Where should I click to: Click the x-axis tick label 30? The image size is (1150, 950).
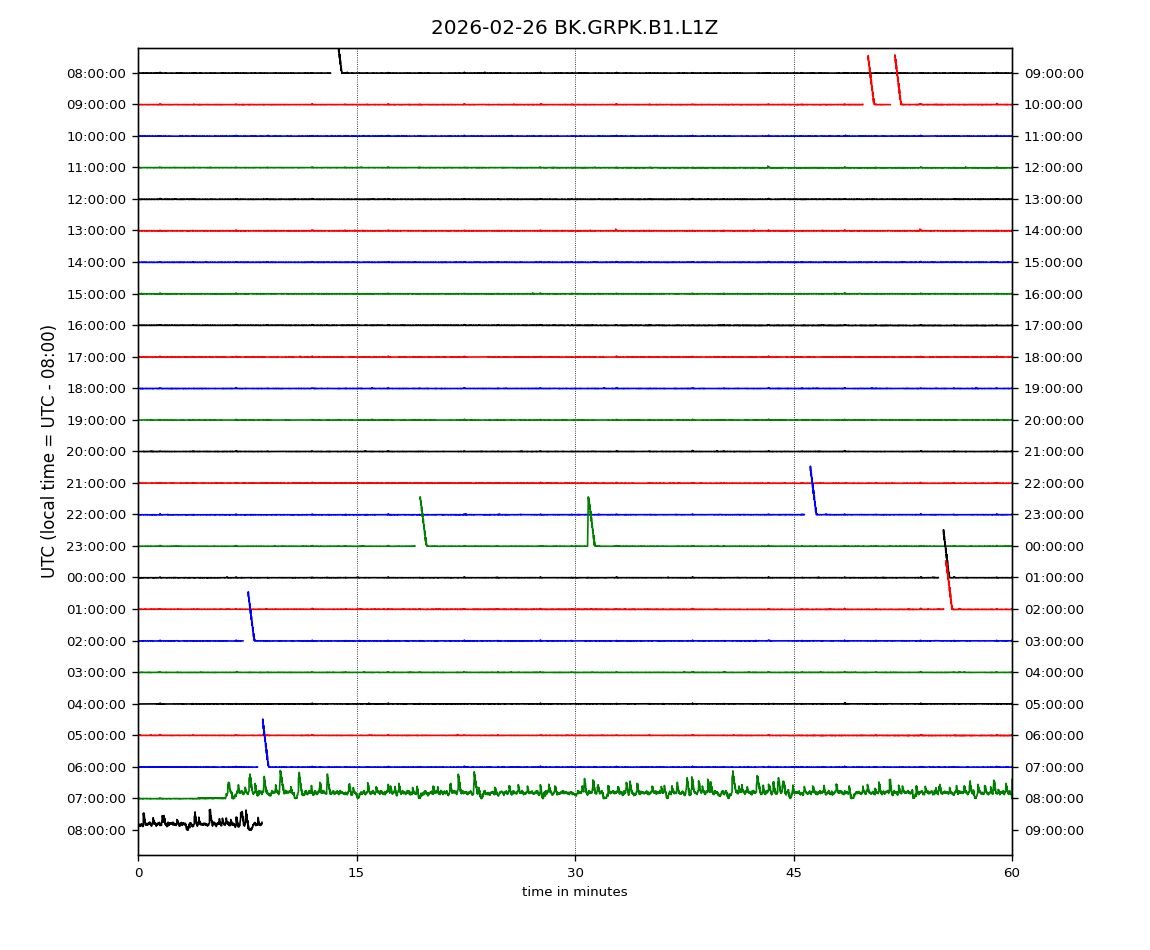click(575, 873)
